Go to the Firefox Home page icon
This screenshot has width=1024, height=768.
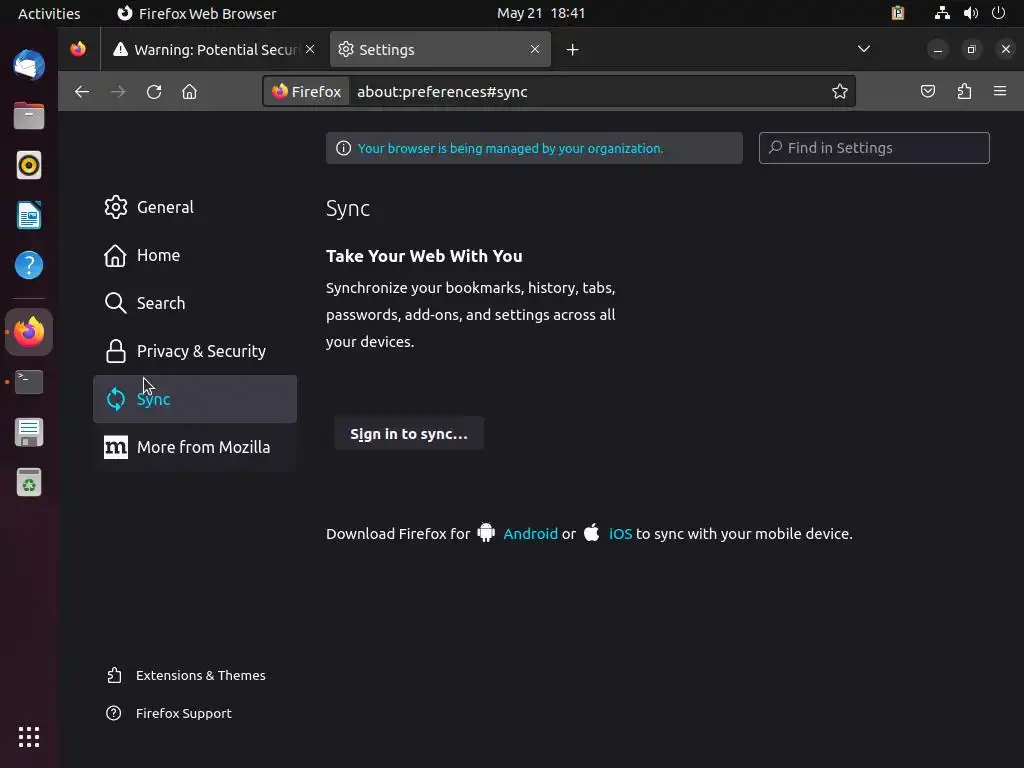[x=189, y=92]
